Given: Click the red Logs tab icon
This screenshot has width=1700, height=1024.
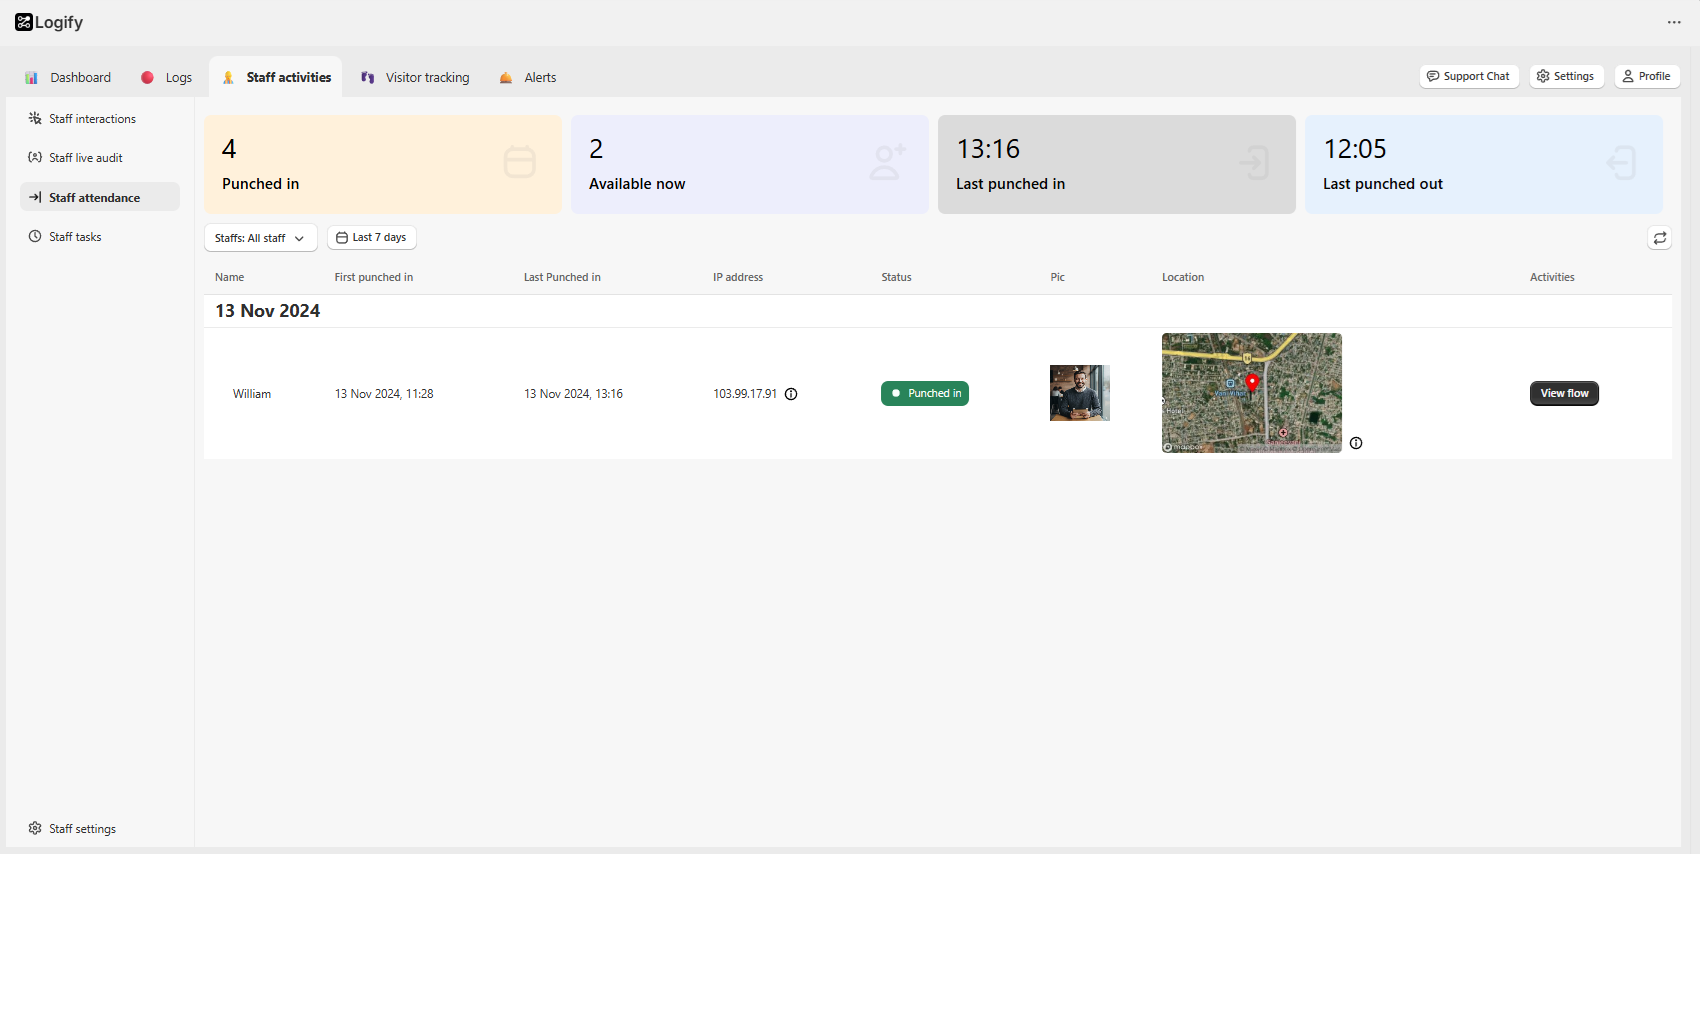Looking at the screenshot, I should 147,77.
